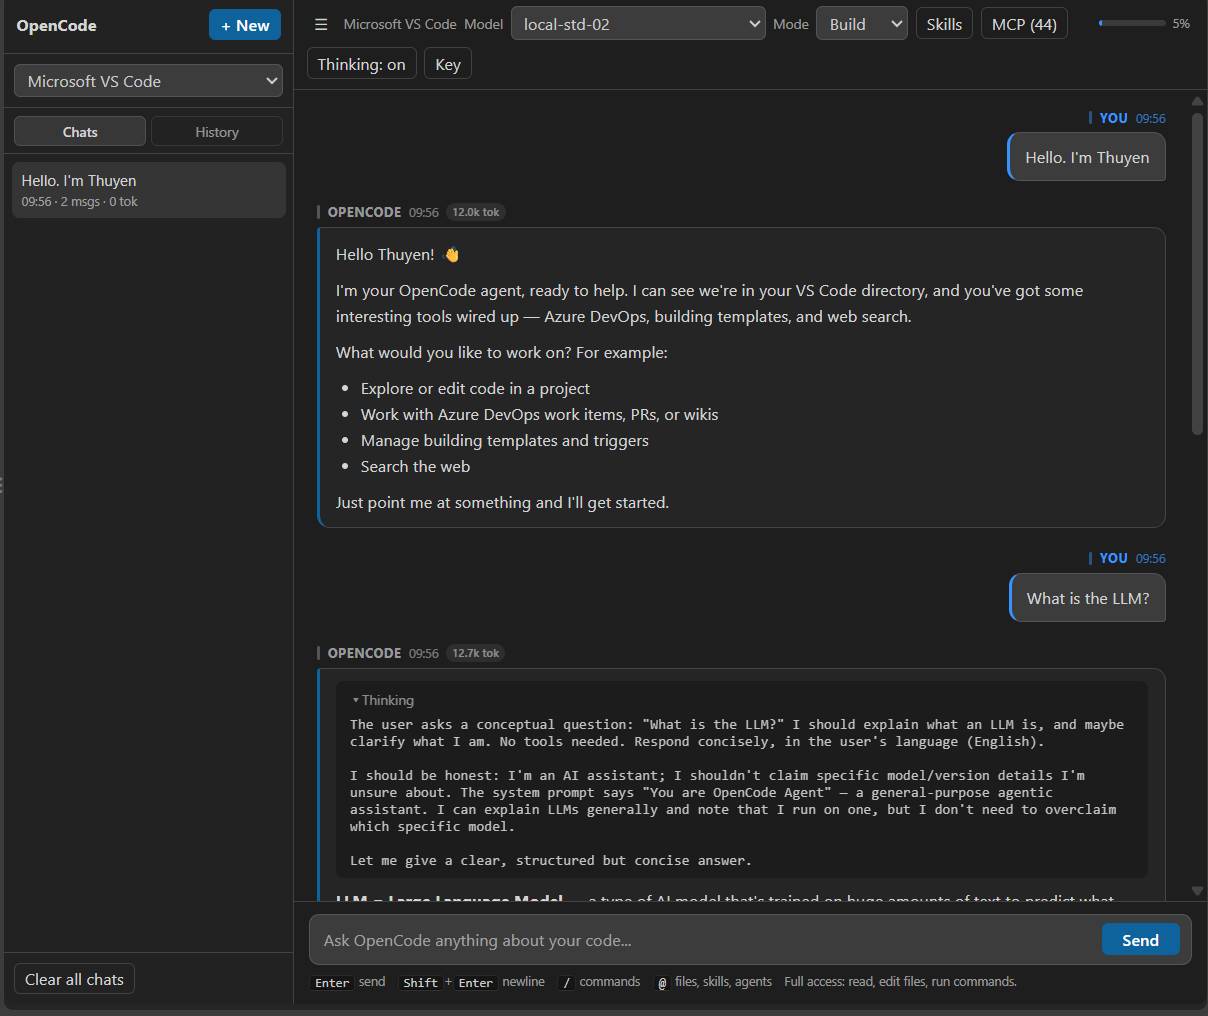The image size is (1208, 1016).
Task: Toggle the Thinking: on switch
Action: (361, 64)
